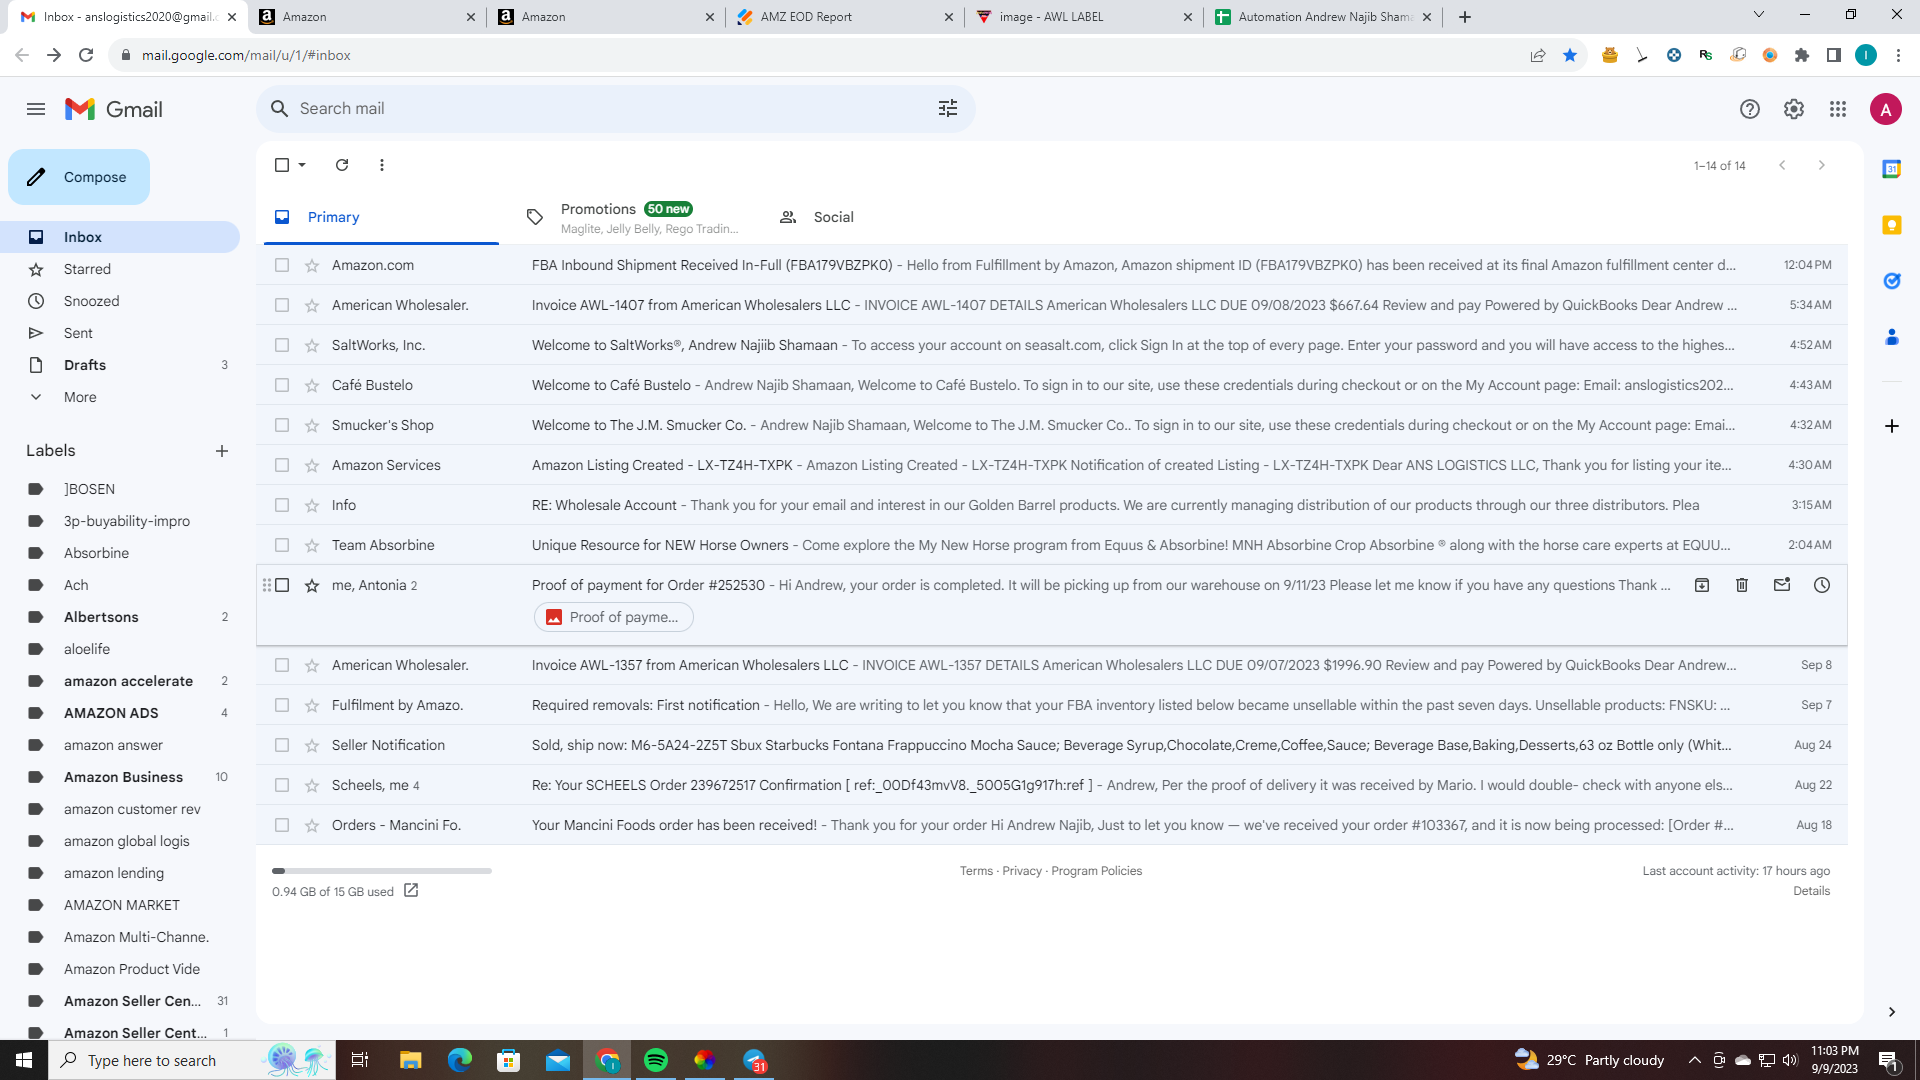Image resolution: width=1920 pixels, height=1080 pixels.
Task: Bookmark this page star icon
Action: point(1570,55)
